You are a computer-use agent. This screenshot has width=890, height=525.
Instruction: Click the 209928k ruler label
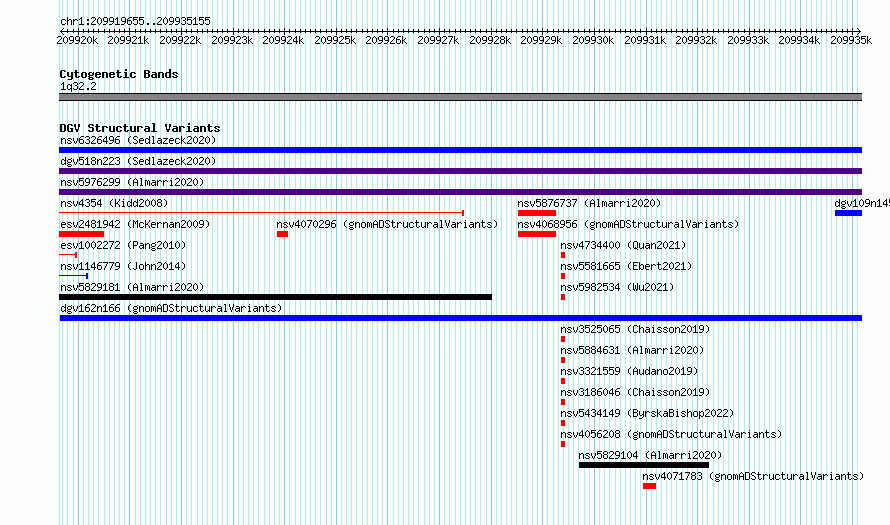pyautogui.click(x=490, y=41)
